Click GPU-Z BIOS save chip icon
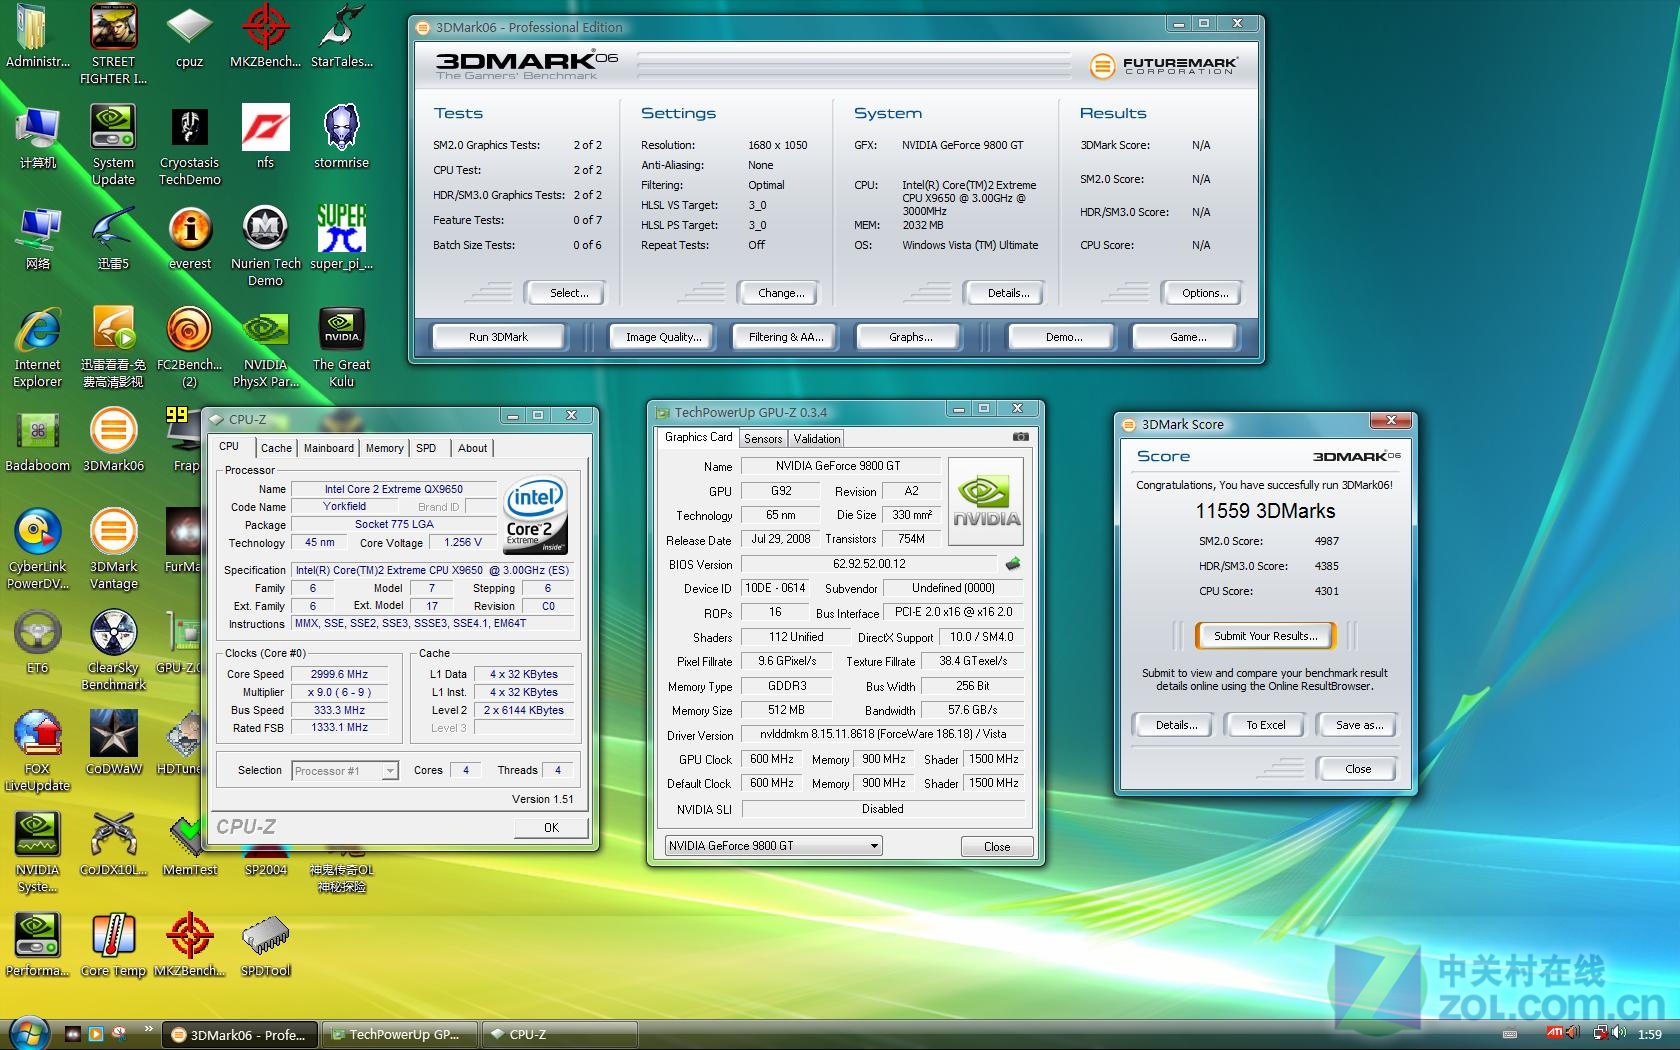Viewport: 1680px width, 1050px height. (1013, 564)
